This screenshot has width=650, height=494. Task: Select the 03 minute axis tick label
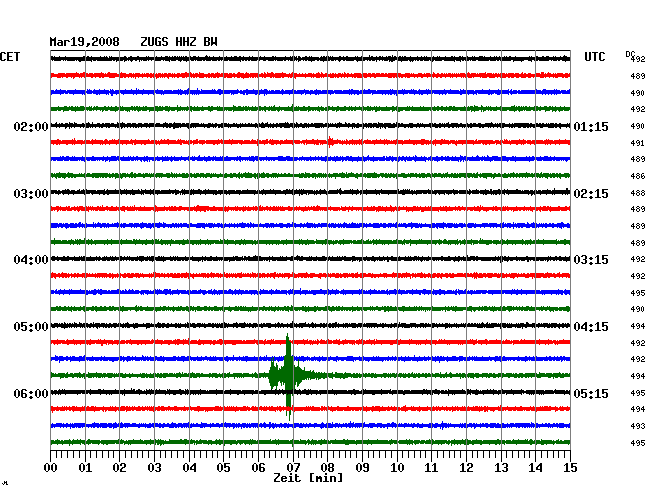(x=154, y=468)
